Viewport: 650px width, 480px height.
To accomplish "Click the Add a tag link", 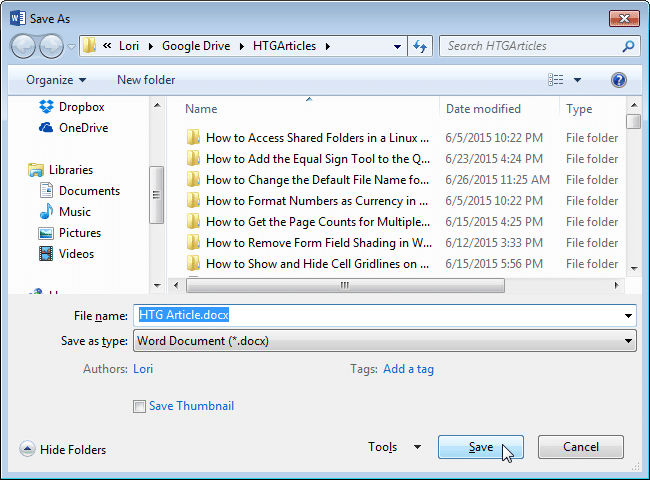I will (408, 369).
